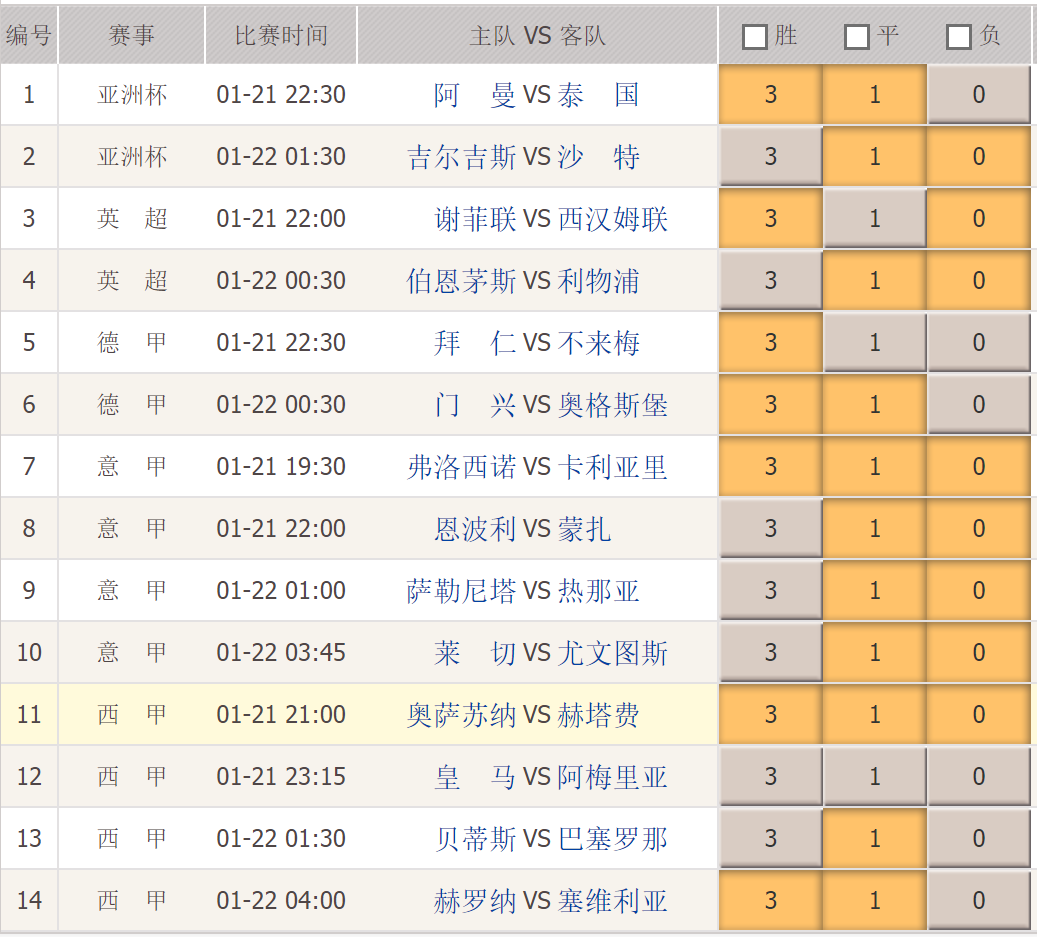This screenshot has width=1037, height=937.
Task: Choose win (3) for match 10 莱切 VS 尤文图斯
Action: (771, 652)
